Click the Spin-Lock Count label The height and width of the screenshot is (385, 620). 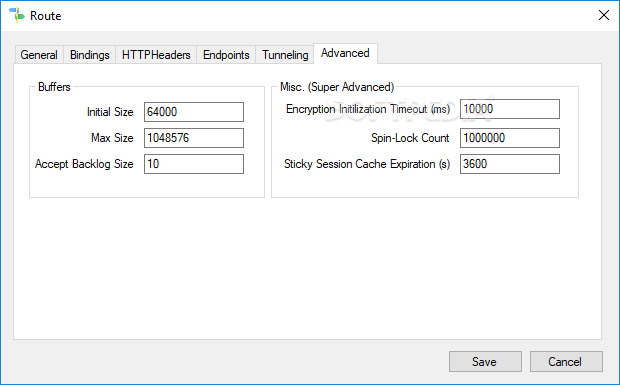[410, 138]
